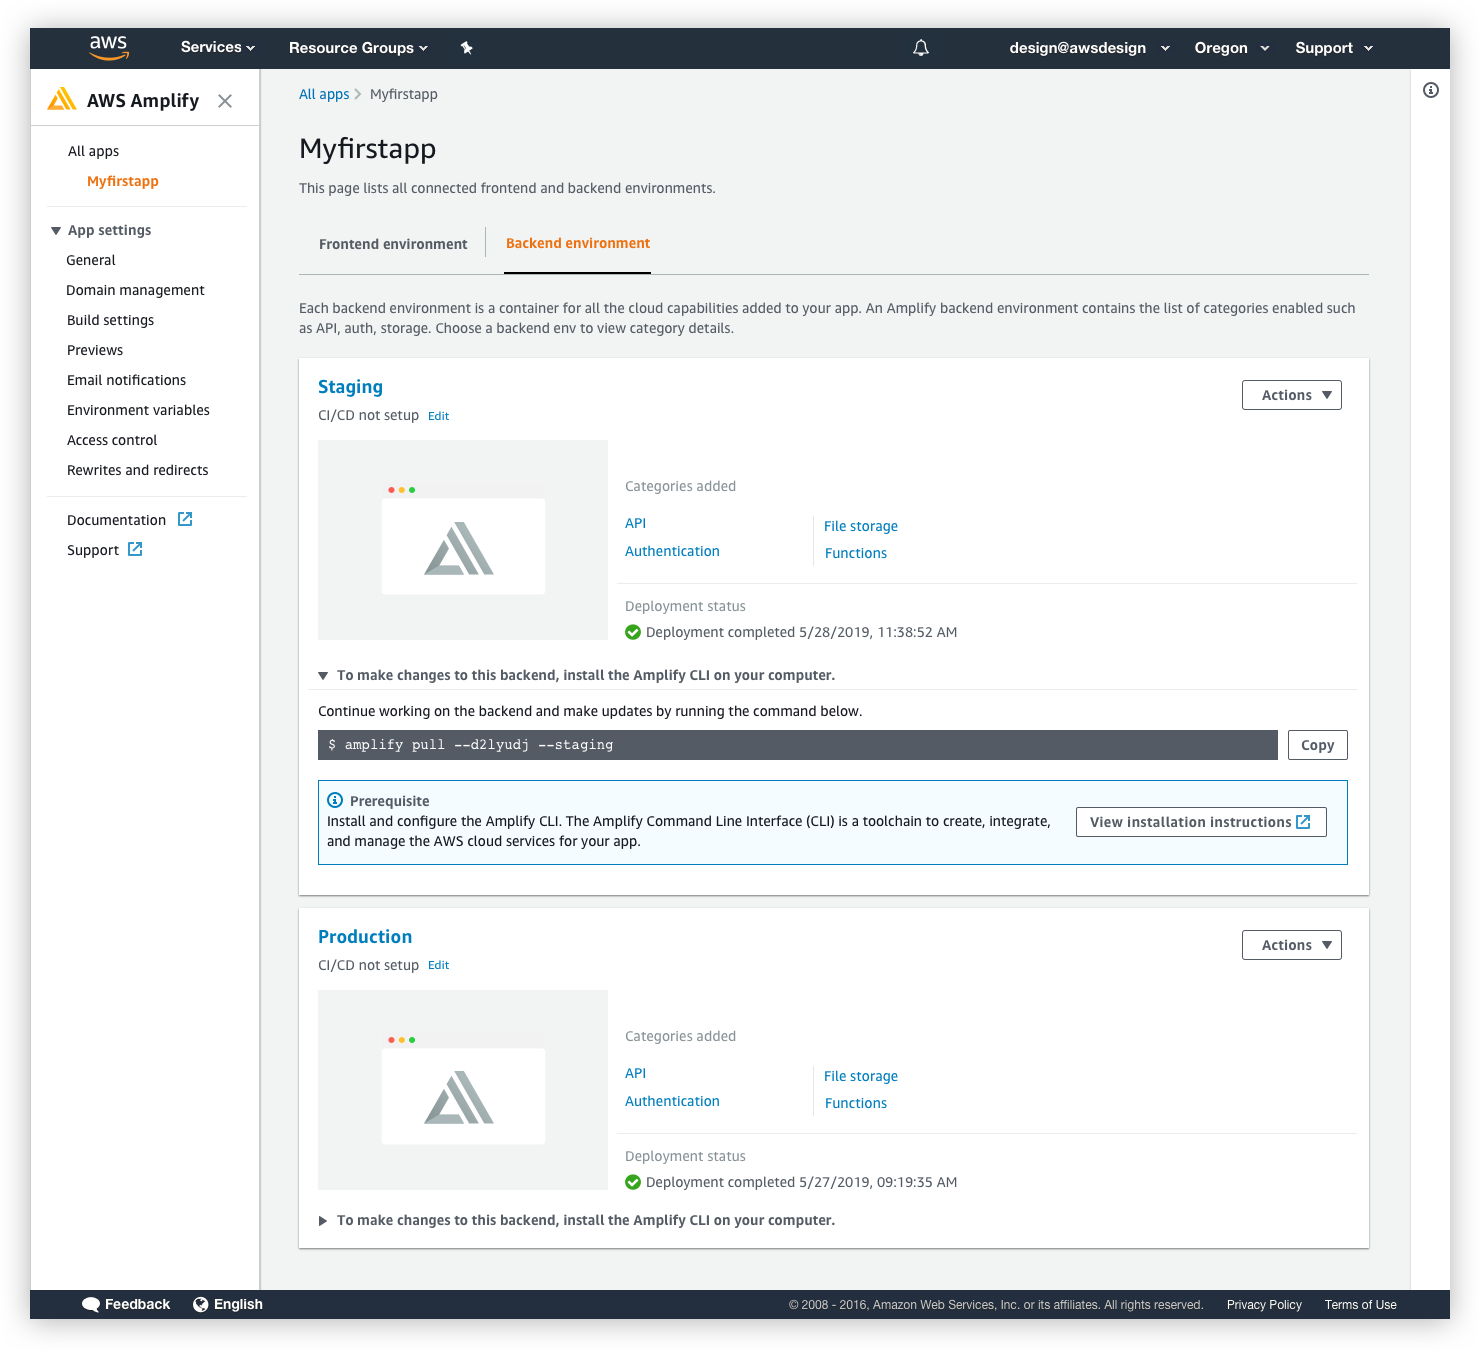The width and height of the screenshot is (1480, 1351).
Task: Open Production Actions dropdown
Action: [x=1291, y=945]
